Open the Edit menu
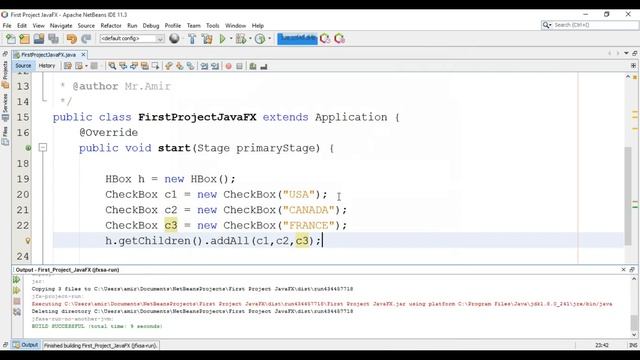The height and width of the screenshot is (360, 640). pos(22,26)
